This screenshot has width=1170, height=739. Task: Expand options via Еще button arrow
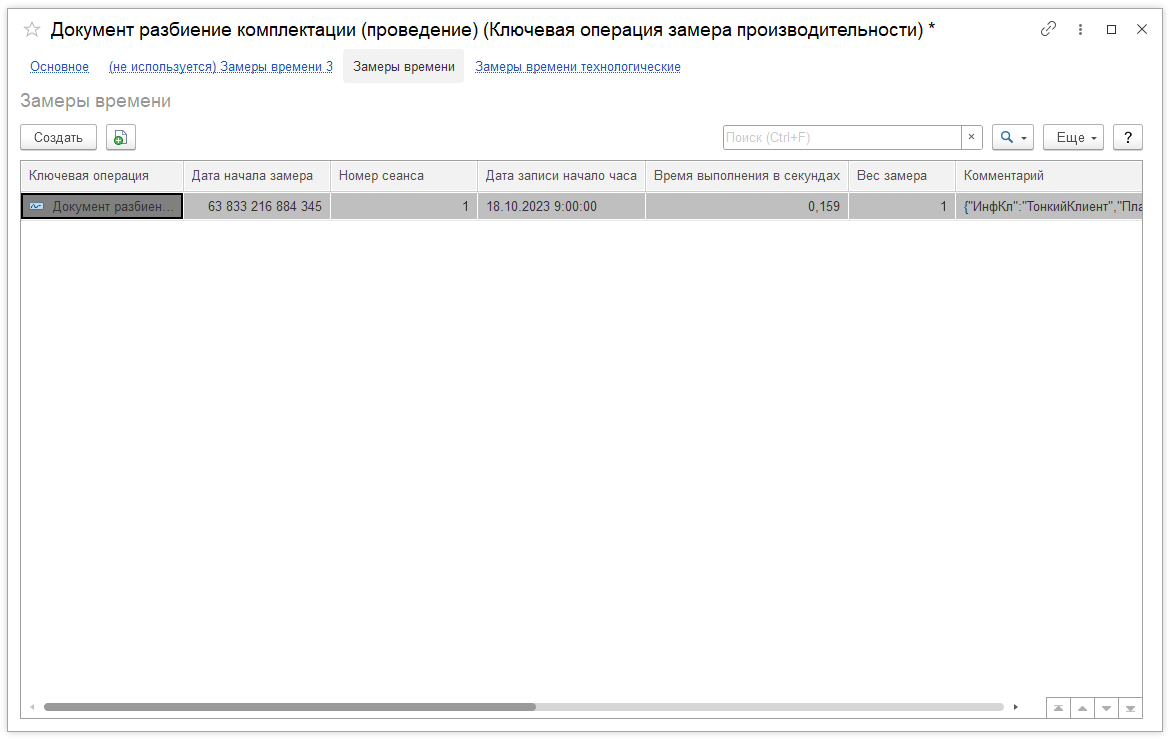point(1091,137)
